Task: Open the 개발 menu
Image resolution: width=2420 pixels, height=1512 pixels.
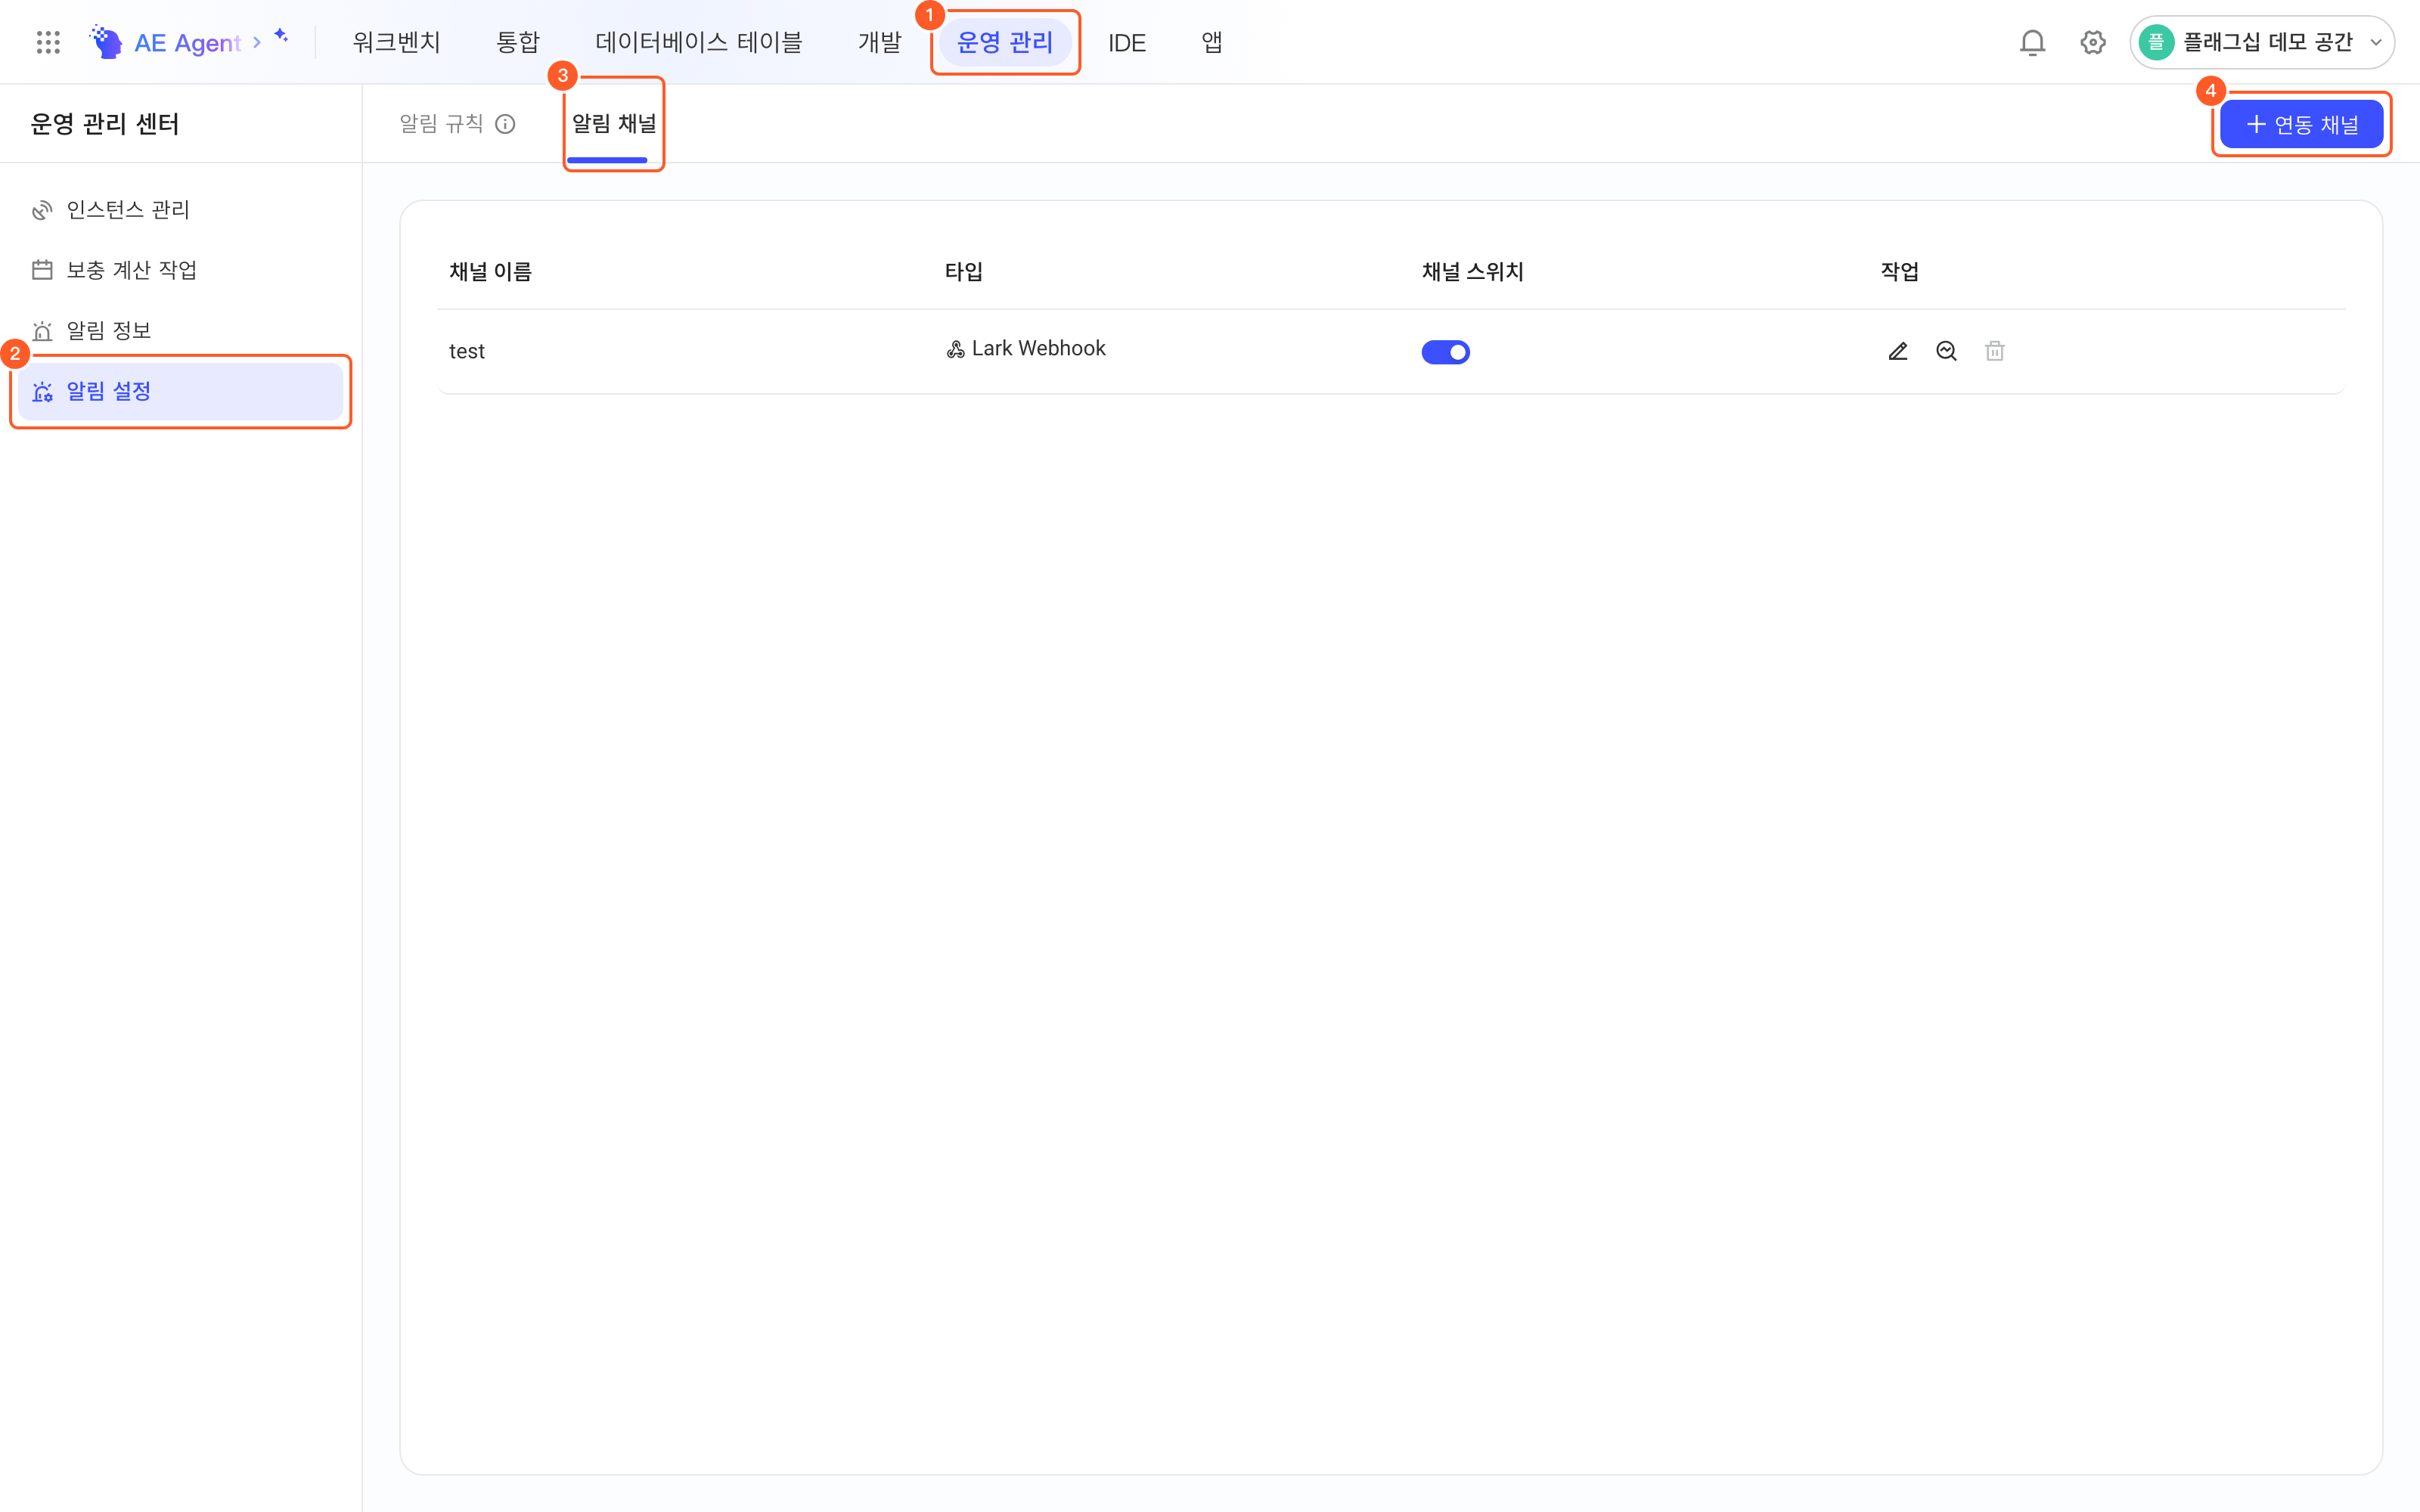Action: pyautogui.click(x=879, y=42)
